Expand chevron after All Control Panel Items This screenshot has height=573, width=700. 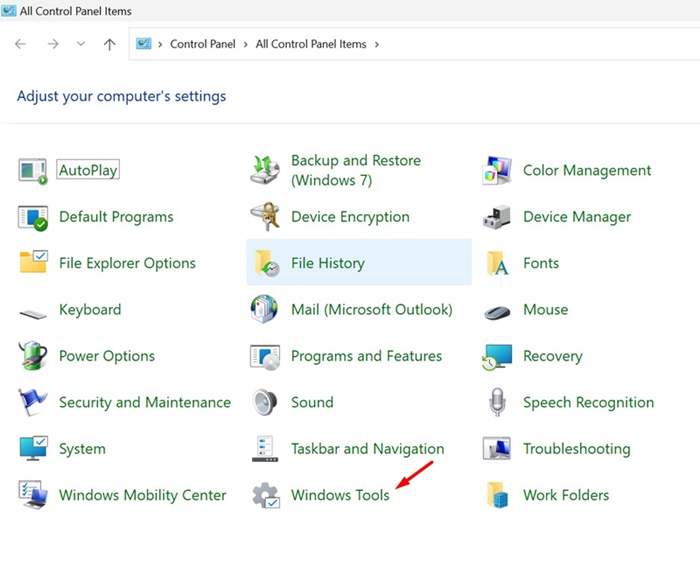376,45
